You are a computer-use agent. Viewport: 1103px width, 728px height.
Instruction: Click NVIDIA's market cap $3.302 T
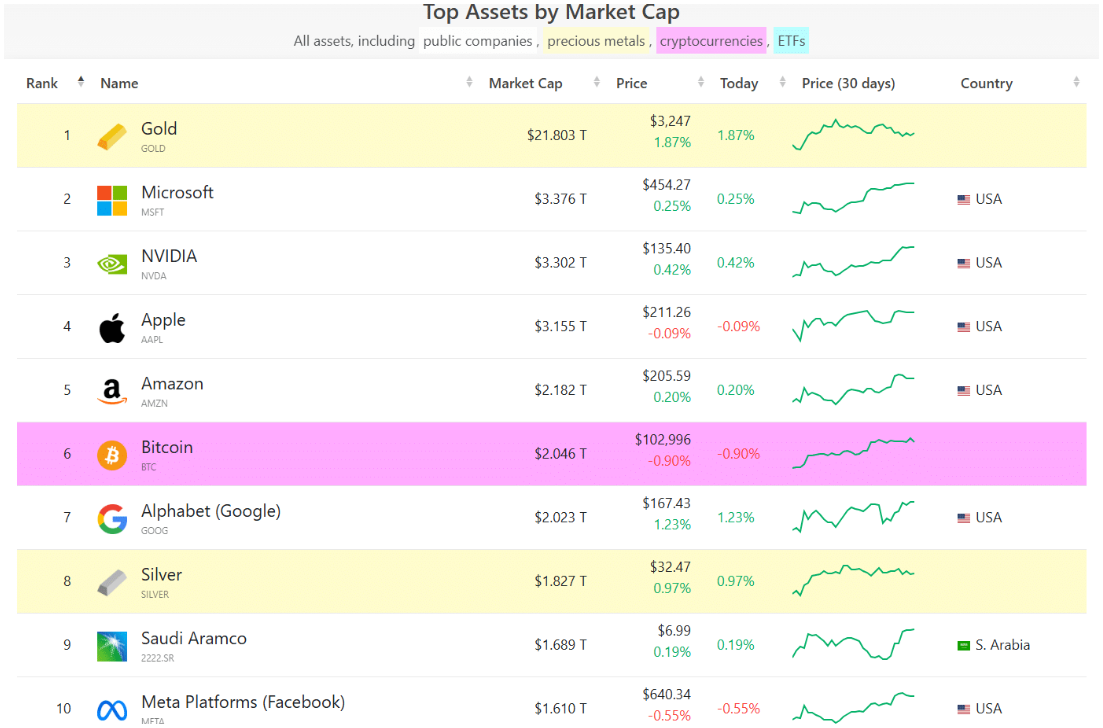click(560, 263)
